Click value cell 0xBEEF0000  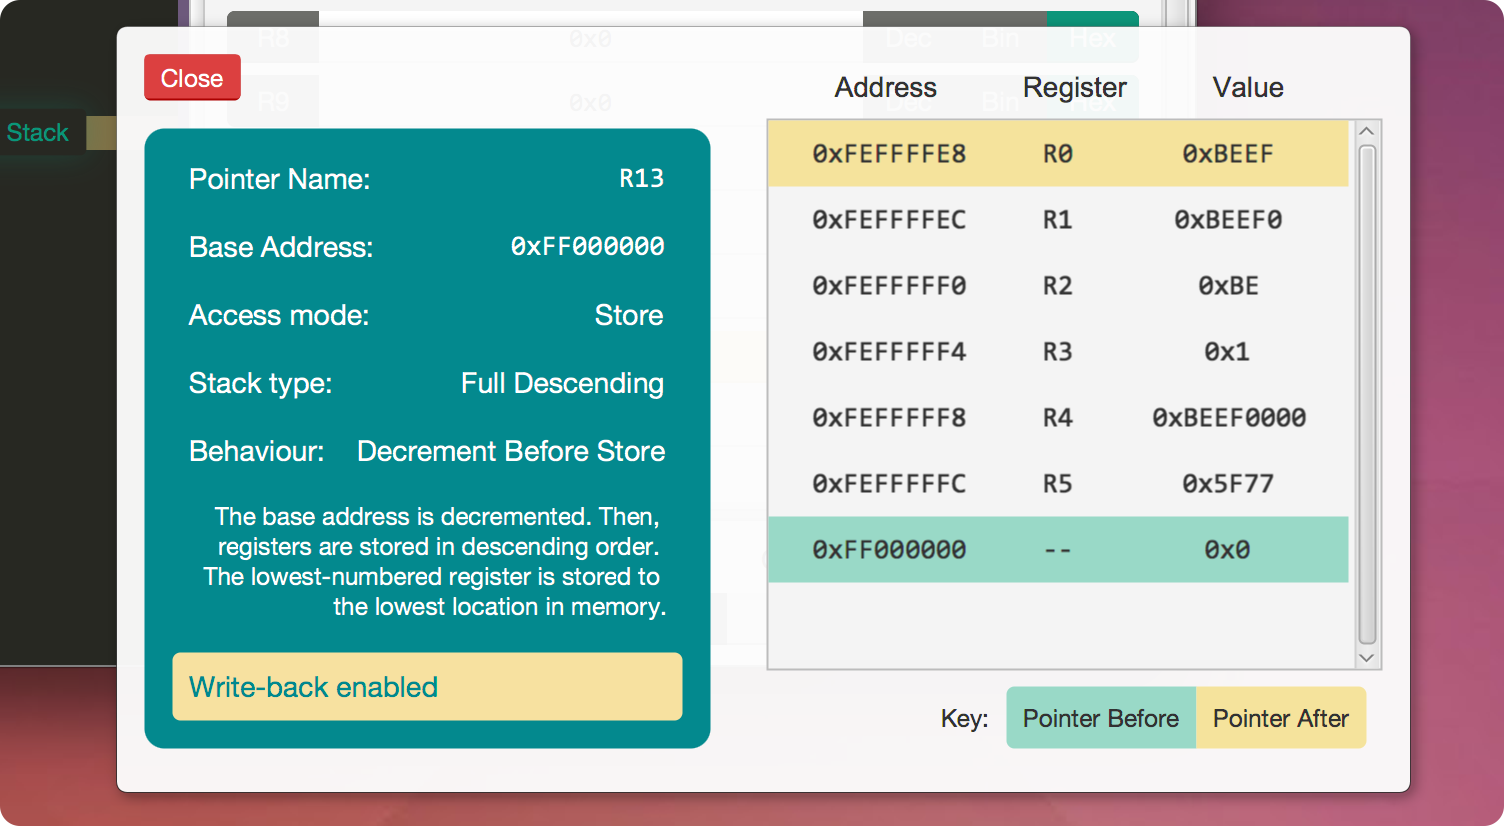click(x=1229, y=418)
